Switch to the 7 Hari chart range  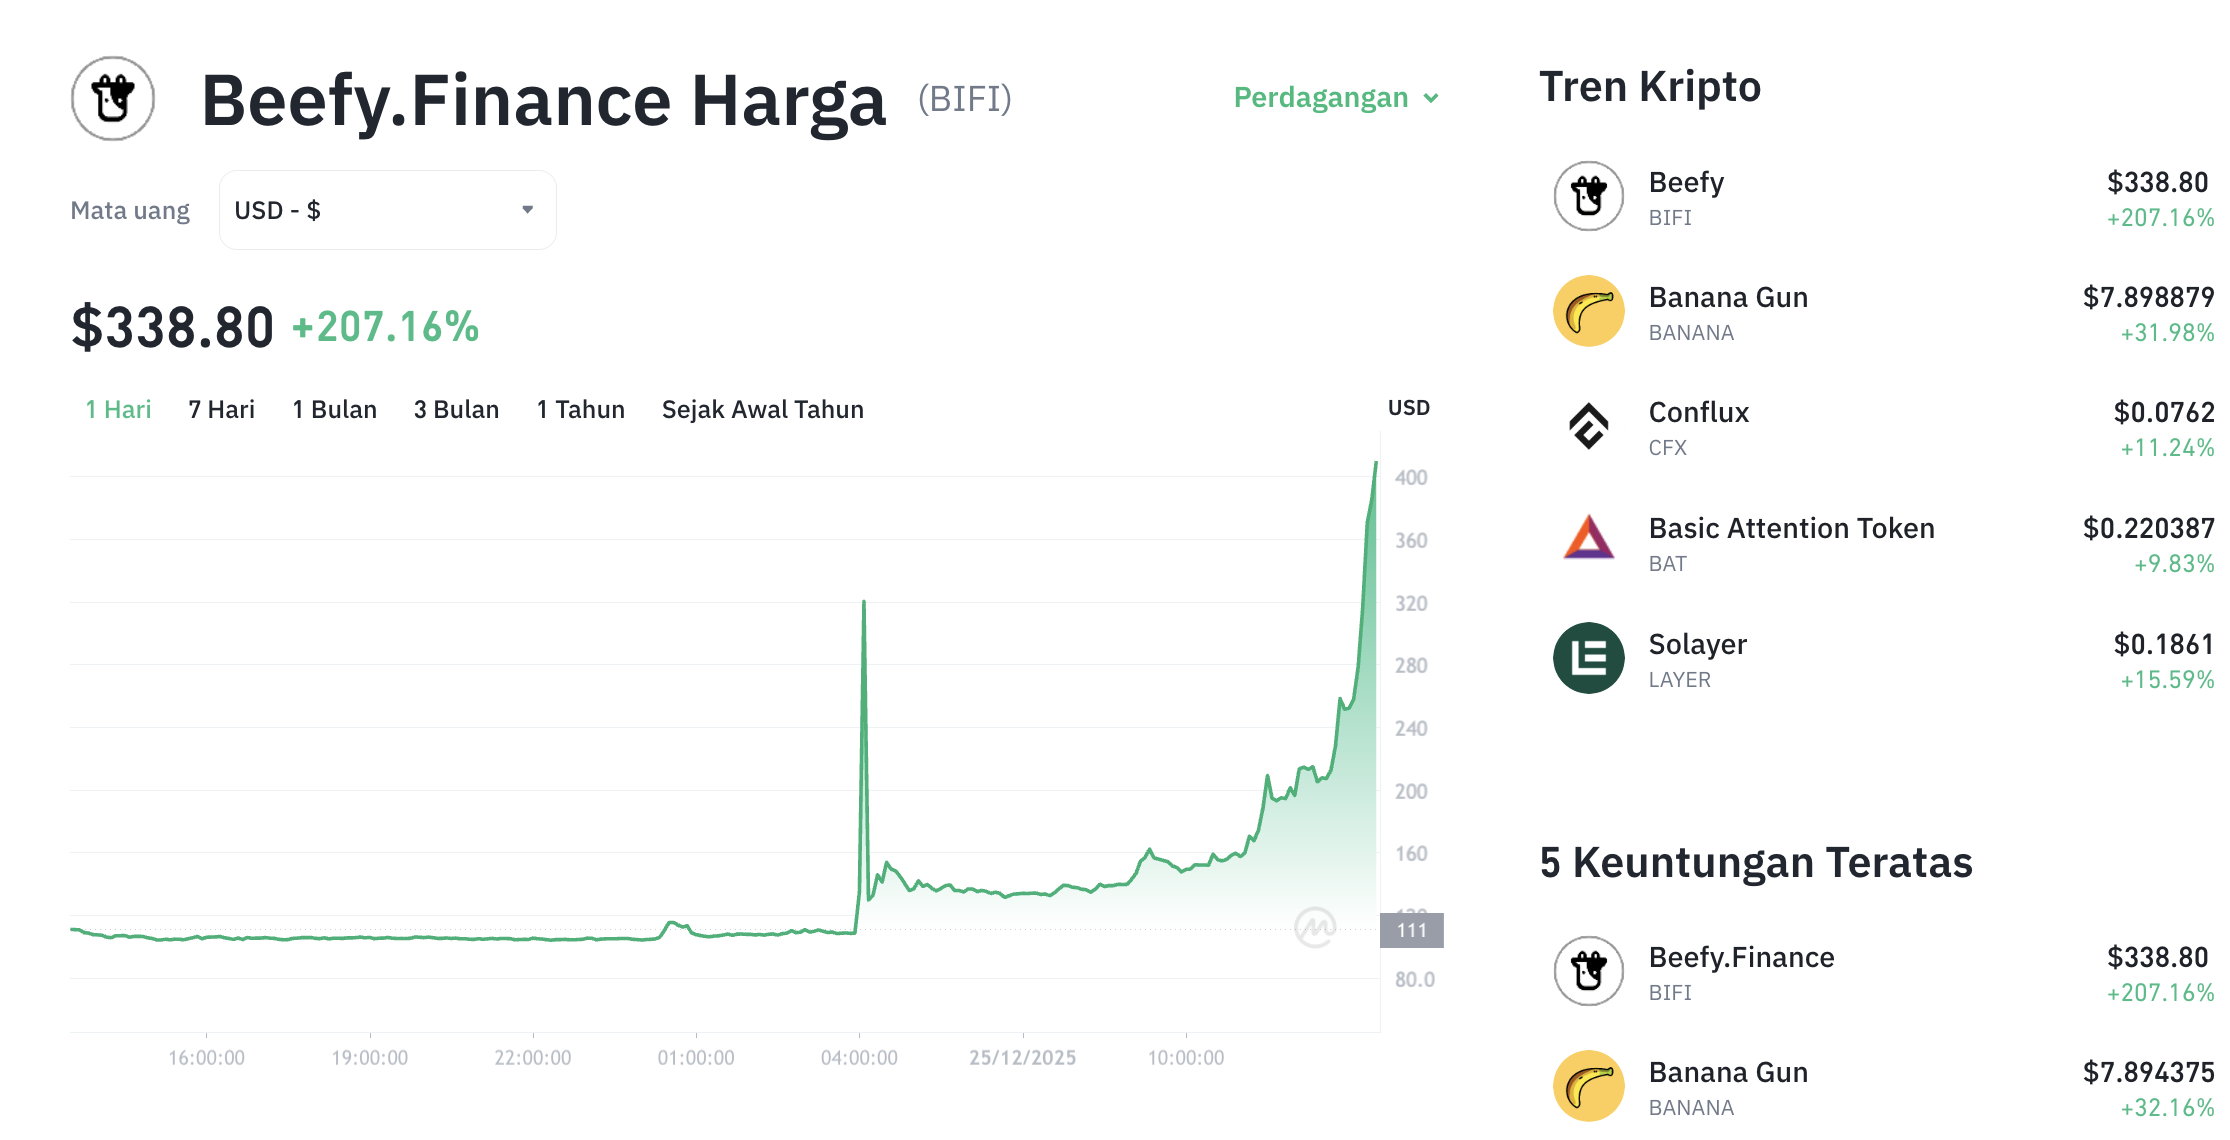220,409
